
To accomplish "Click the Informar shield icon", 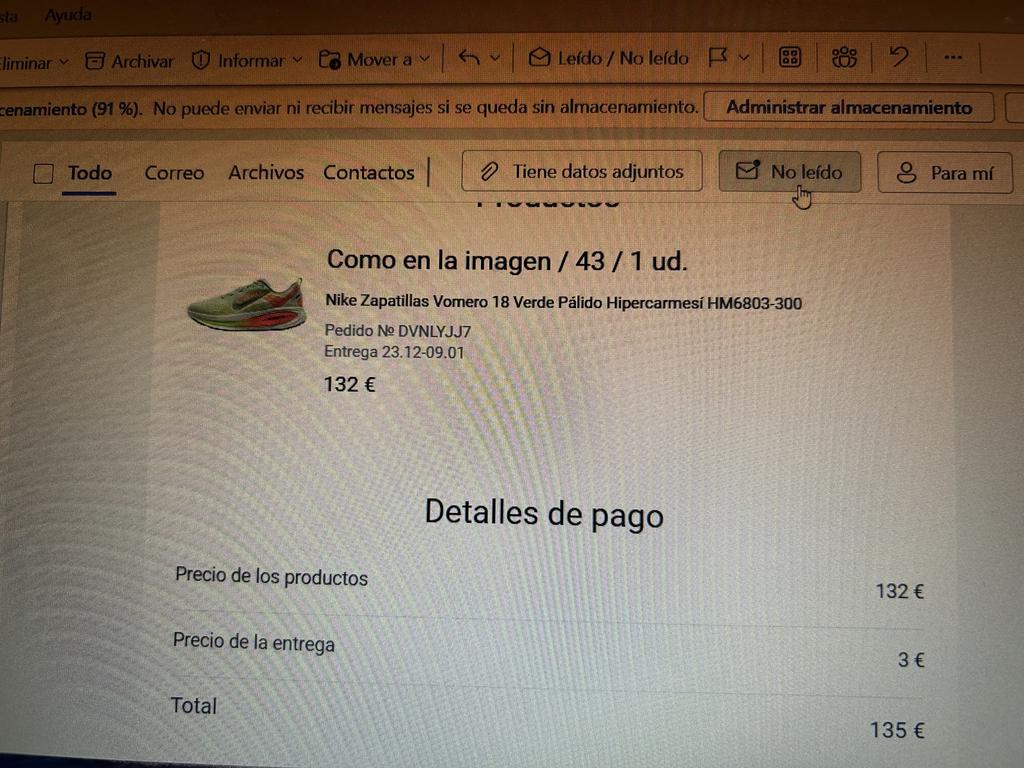I will [x=200, y=61].
